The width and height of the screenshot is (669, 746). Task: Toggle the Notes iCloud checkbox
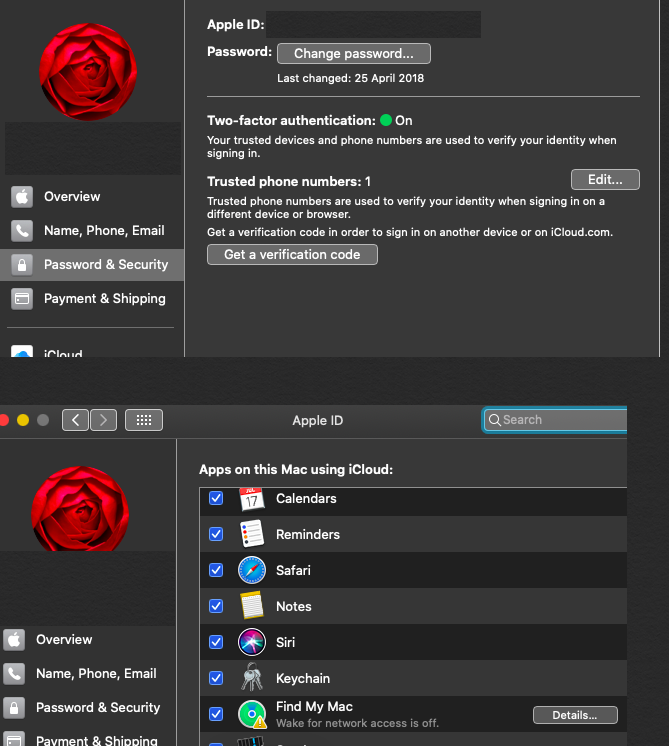click(216, 606)
